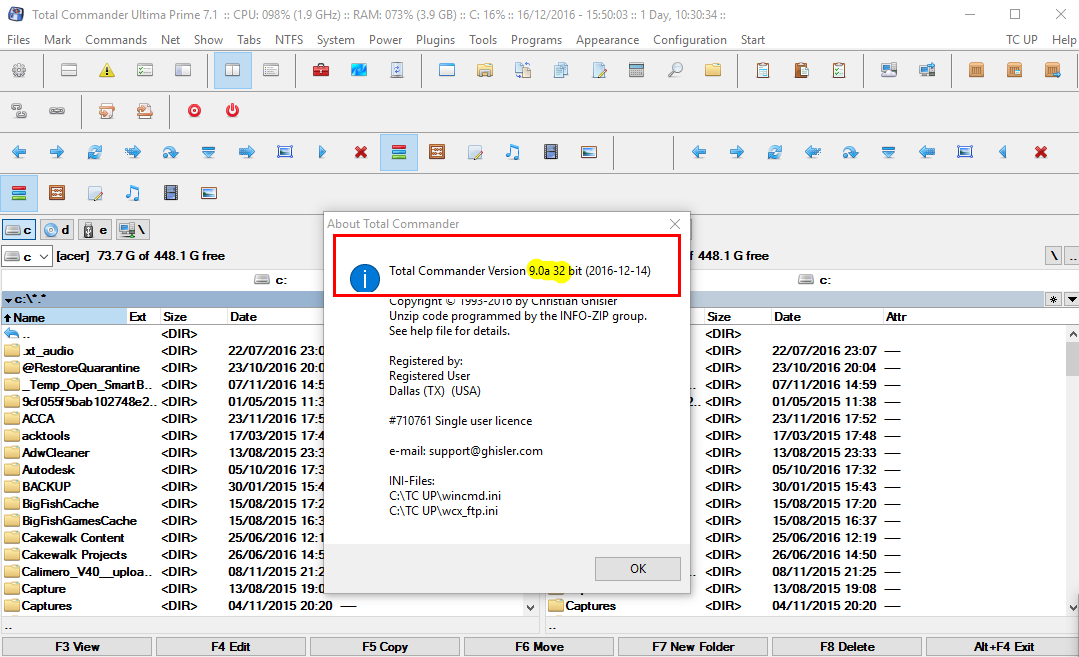Click the blue info icon in About dialog
The image size is (1079, 657).
[365, 279]
